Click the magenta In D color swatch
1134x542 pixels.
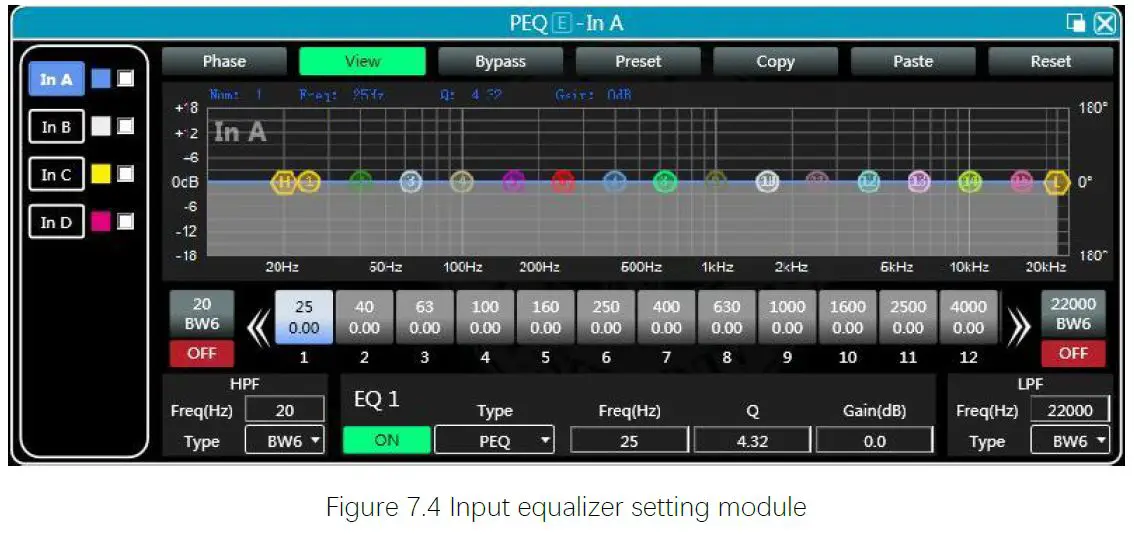click(101, 221)
